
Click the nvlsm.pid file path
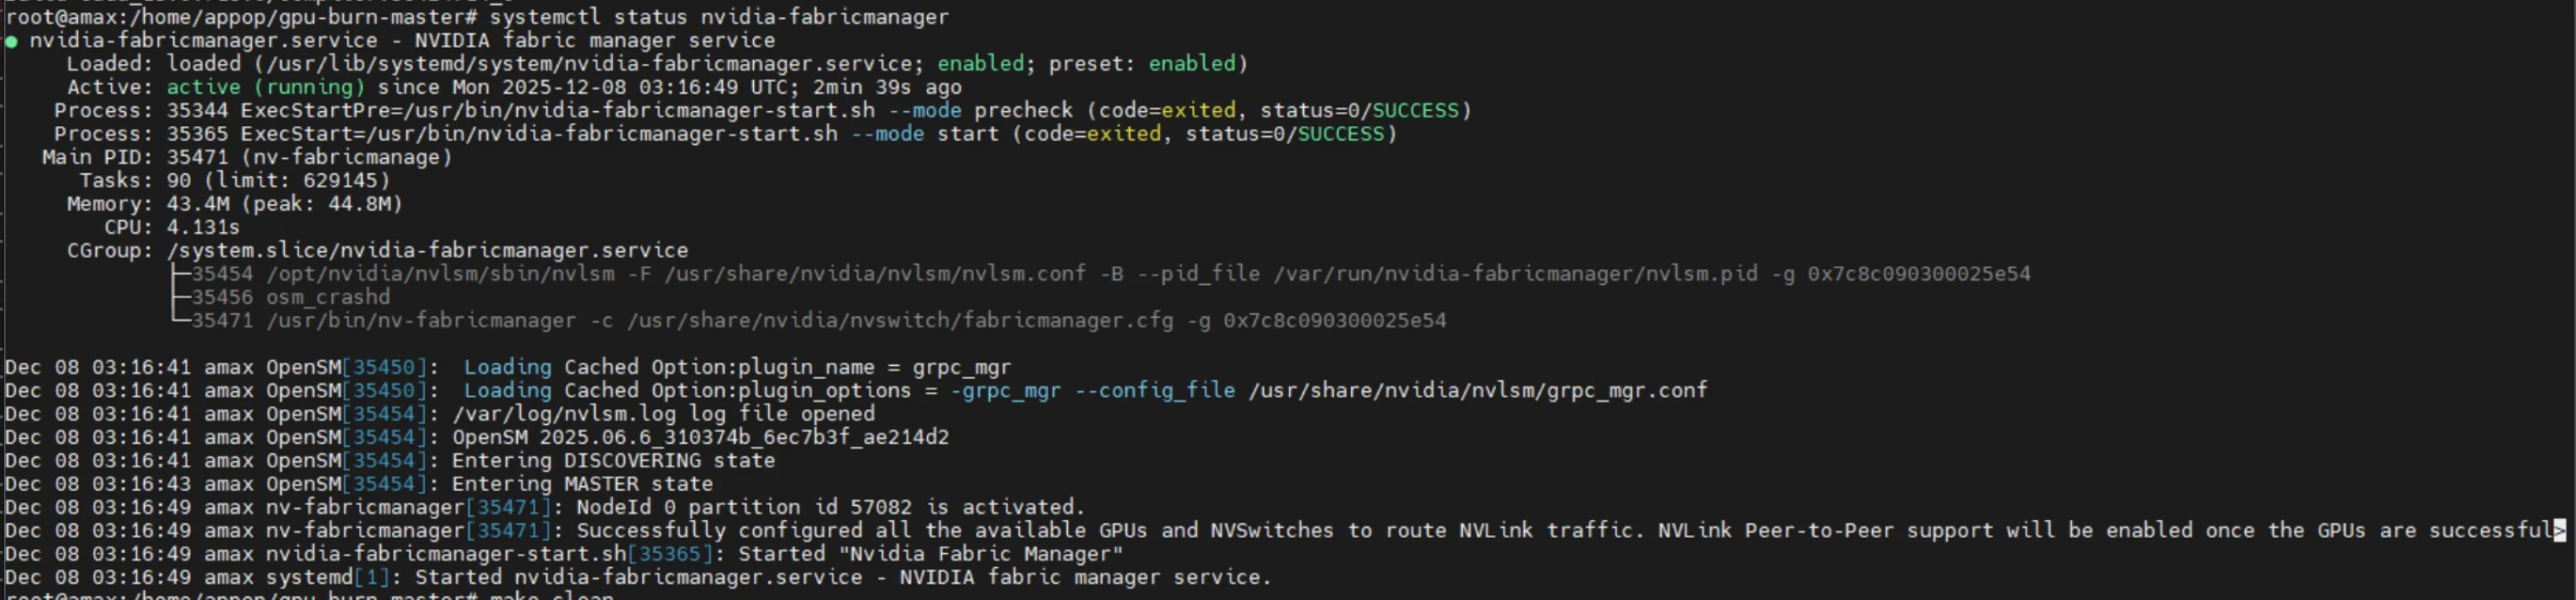(1514, 274)
